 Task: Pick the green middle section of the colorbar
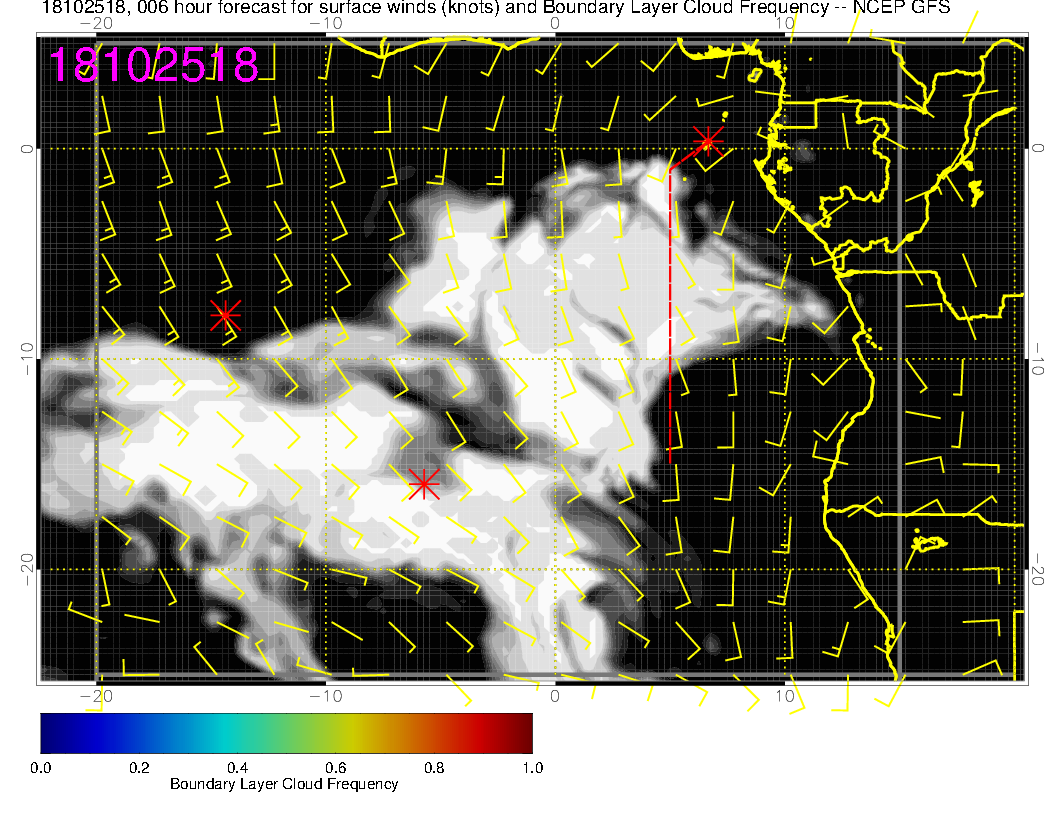pyautogui.click(x=286, y=732)
